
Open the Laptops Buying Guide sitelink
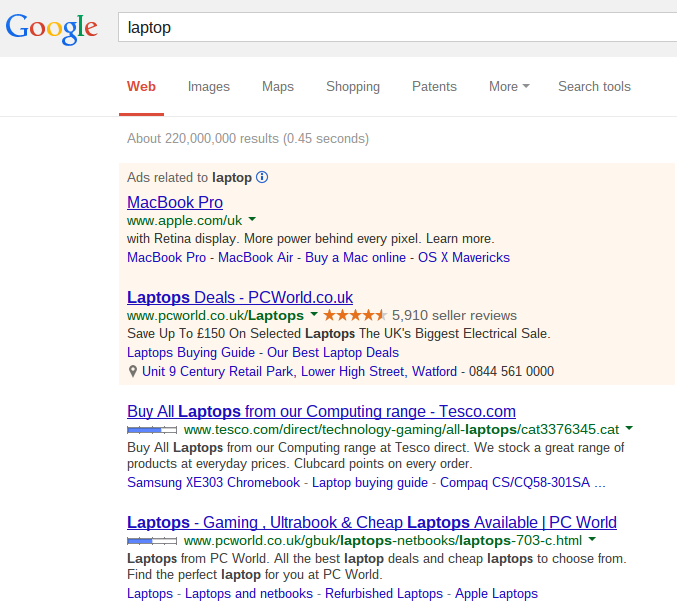(x=191, y=352)
